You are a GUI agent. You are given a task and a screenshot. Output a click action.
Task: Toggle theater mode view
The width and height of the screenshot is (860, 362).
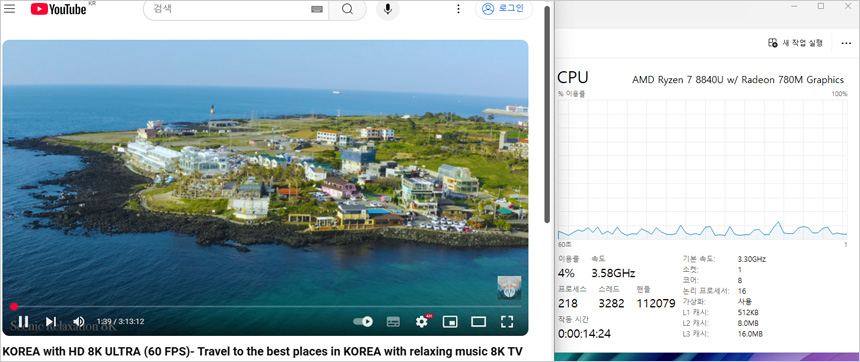pyautogui.click(x=479, y=321)
